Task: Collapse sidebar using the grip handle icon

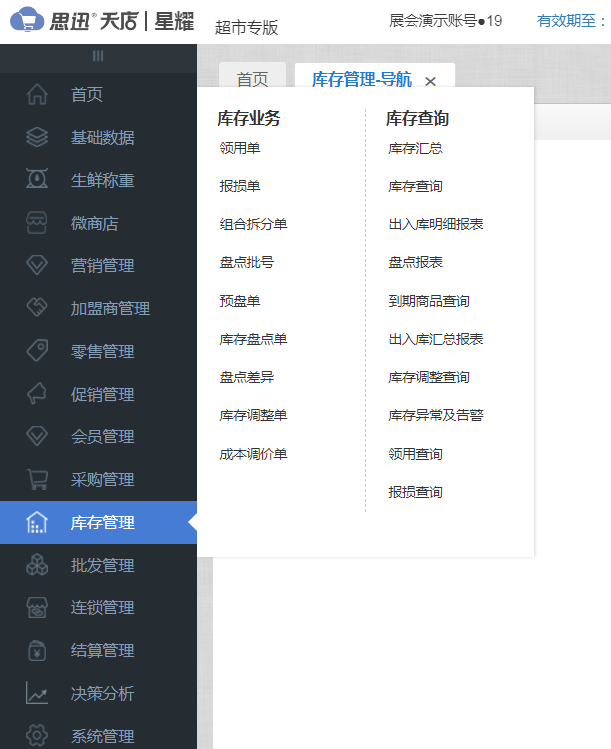Action: pyautogui.click(x=98, y=56)
